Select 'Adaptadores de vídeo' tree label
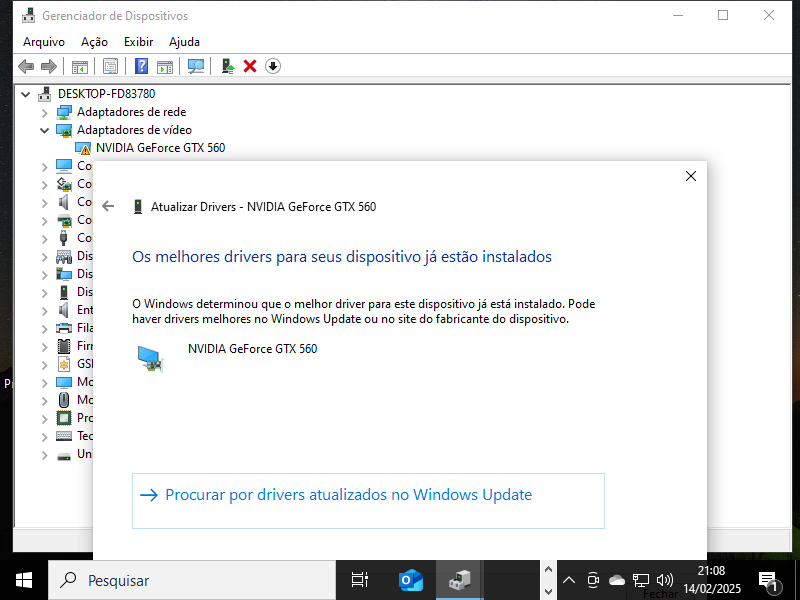Image resolution: width=800 pixels, height=600 pixels. (x=134, y=130)
